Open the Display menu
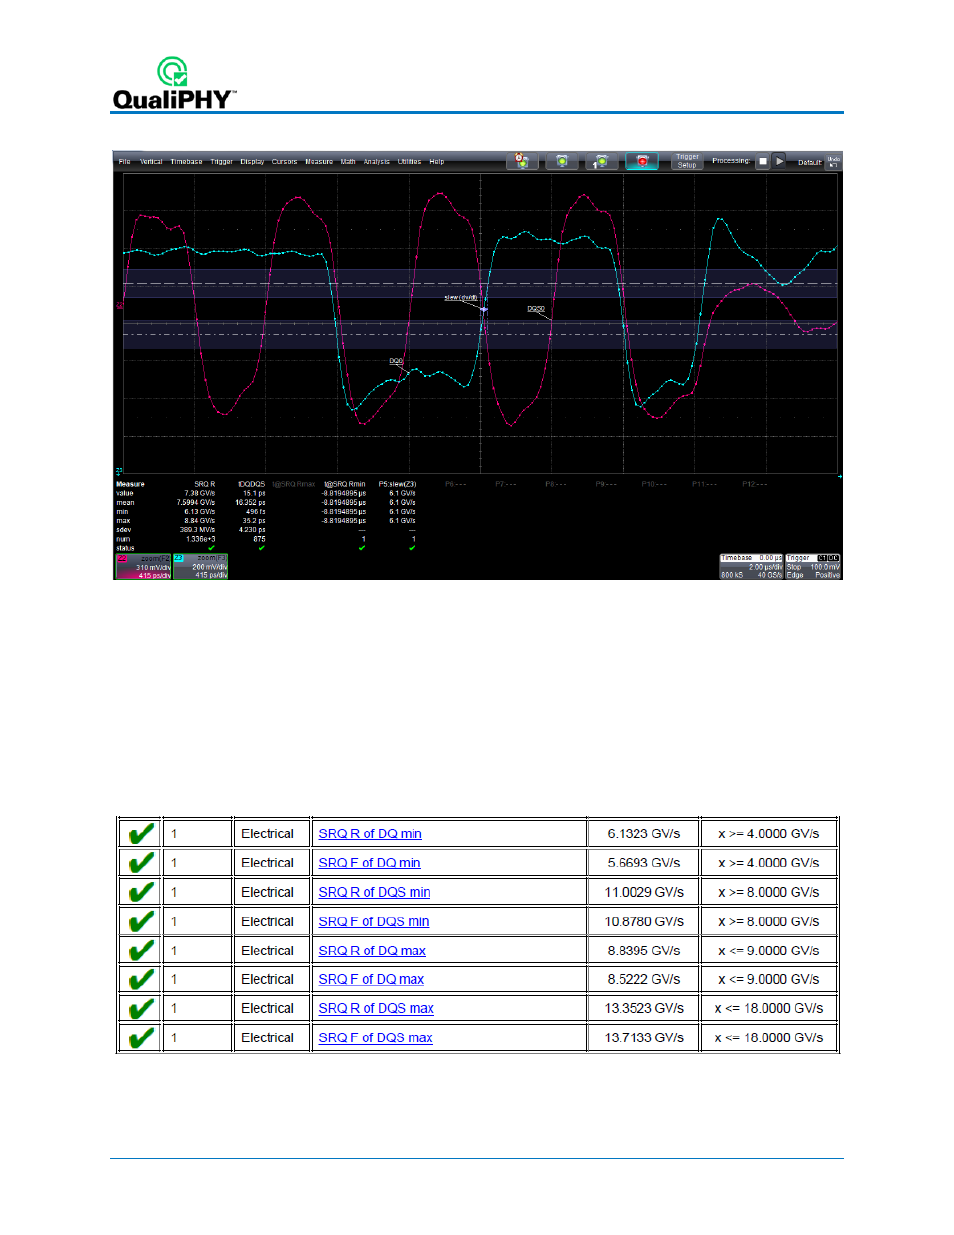954x1235 pixels. point(252,161)
